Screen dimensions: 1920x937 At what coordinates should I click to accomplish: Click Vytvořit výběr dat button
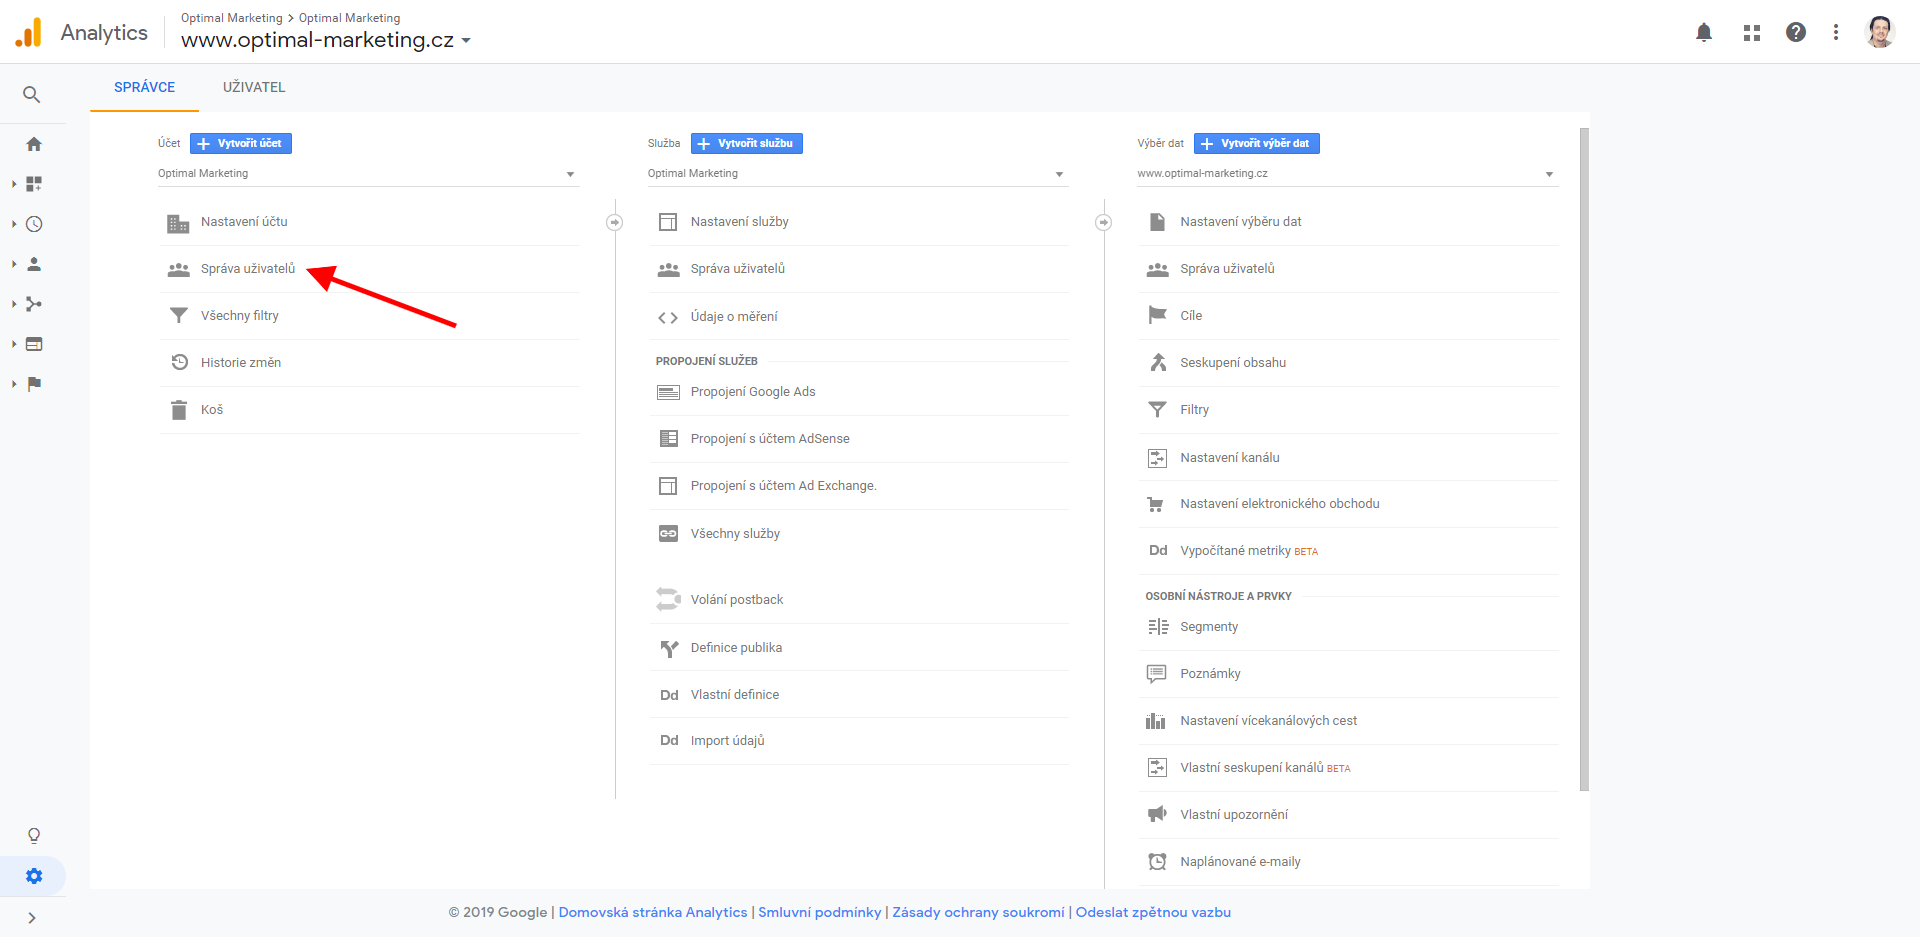tap(1257, 144)
